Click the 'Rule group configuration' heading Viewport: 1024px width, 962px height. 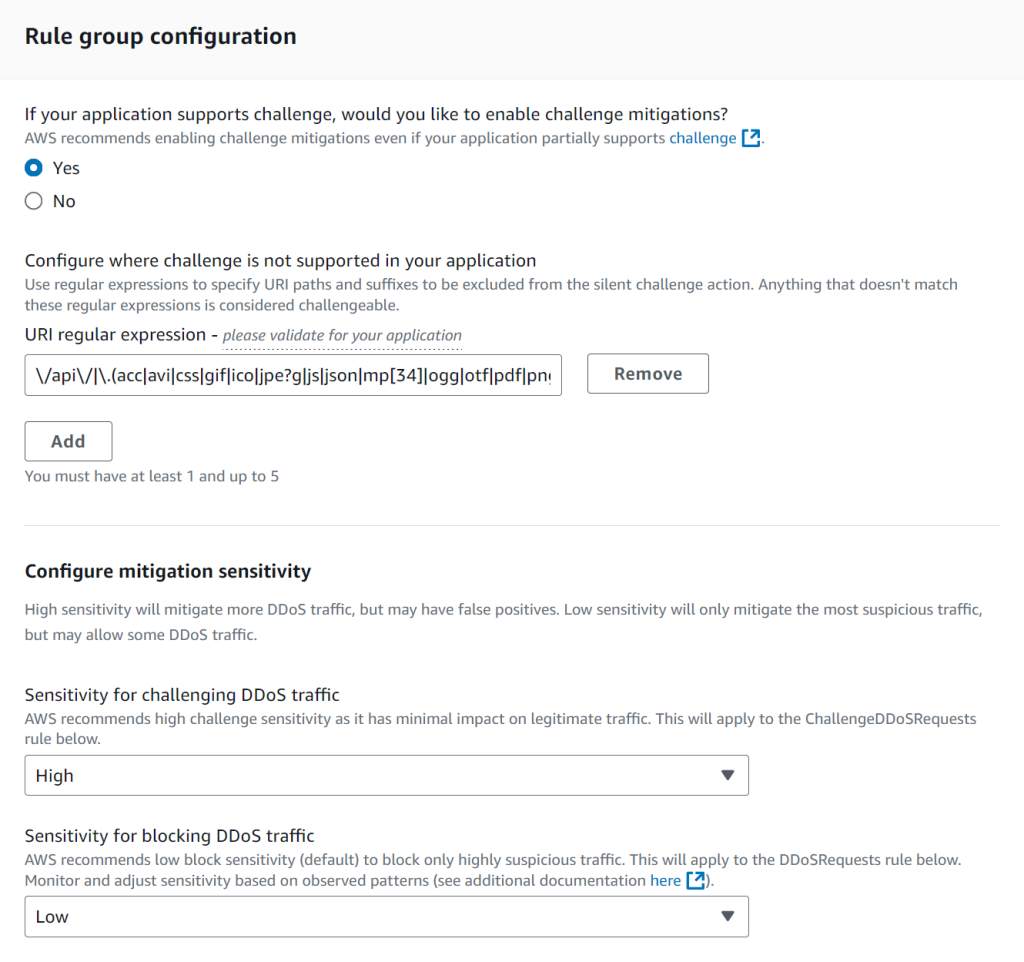[160, 35]
